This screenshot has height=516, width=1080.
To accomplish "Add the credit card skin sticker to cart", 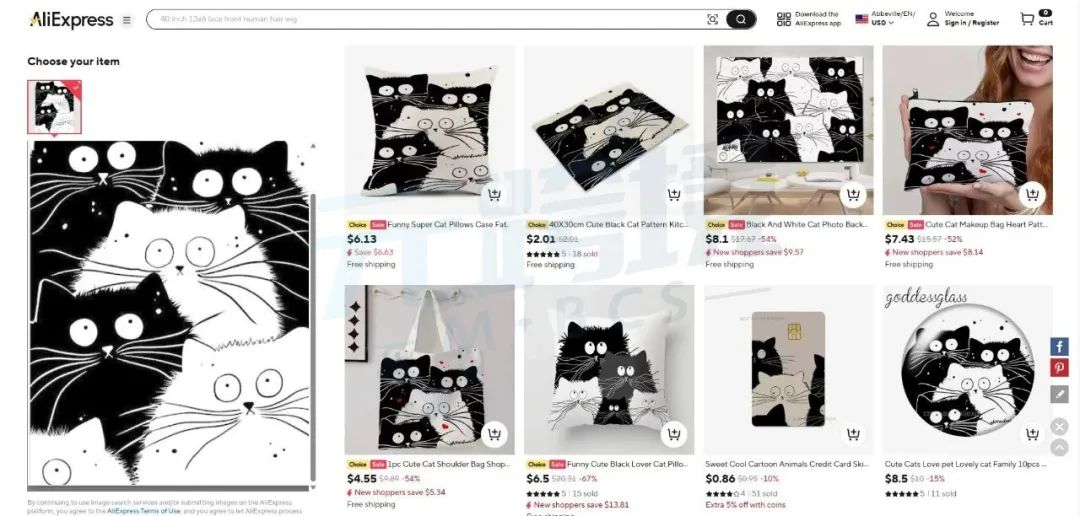I will pyautogui.click(x=853, y=434).
